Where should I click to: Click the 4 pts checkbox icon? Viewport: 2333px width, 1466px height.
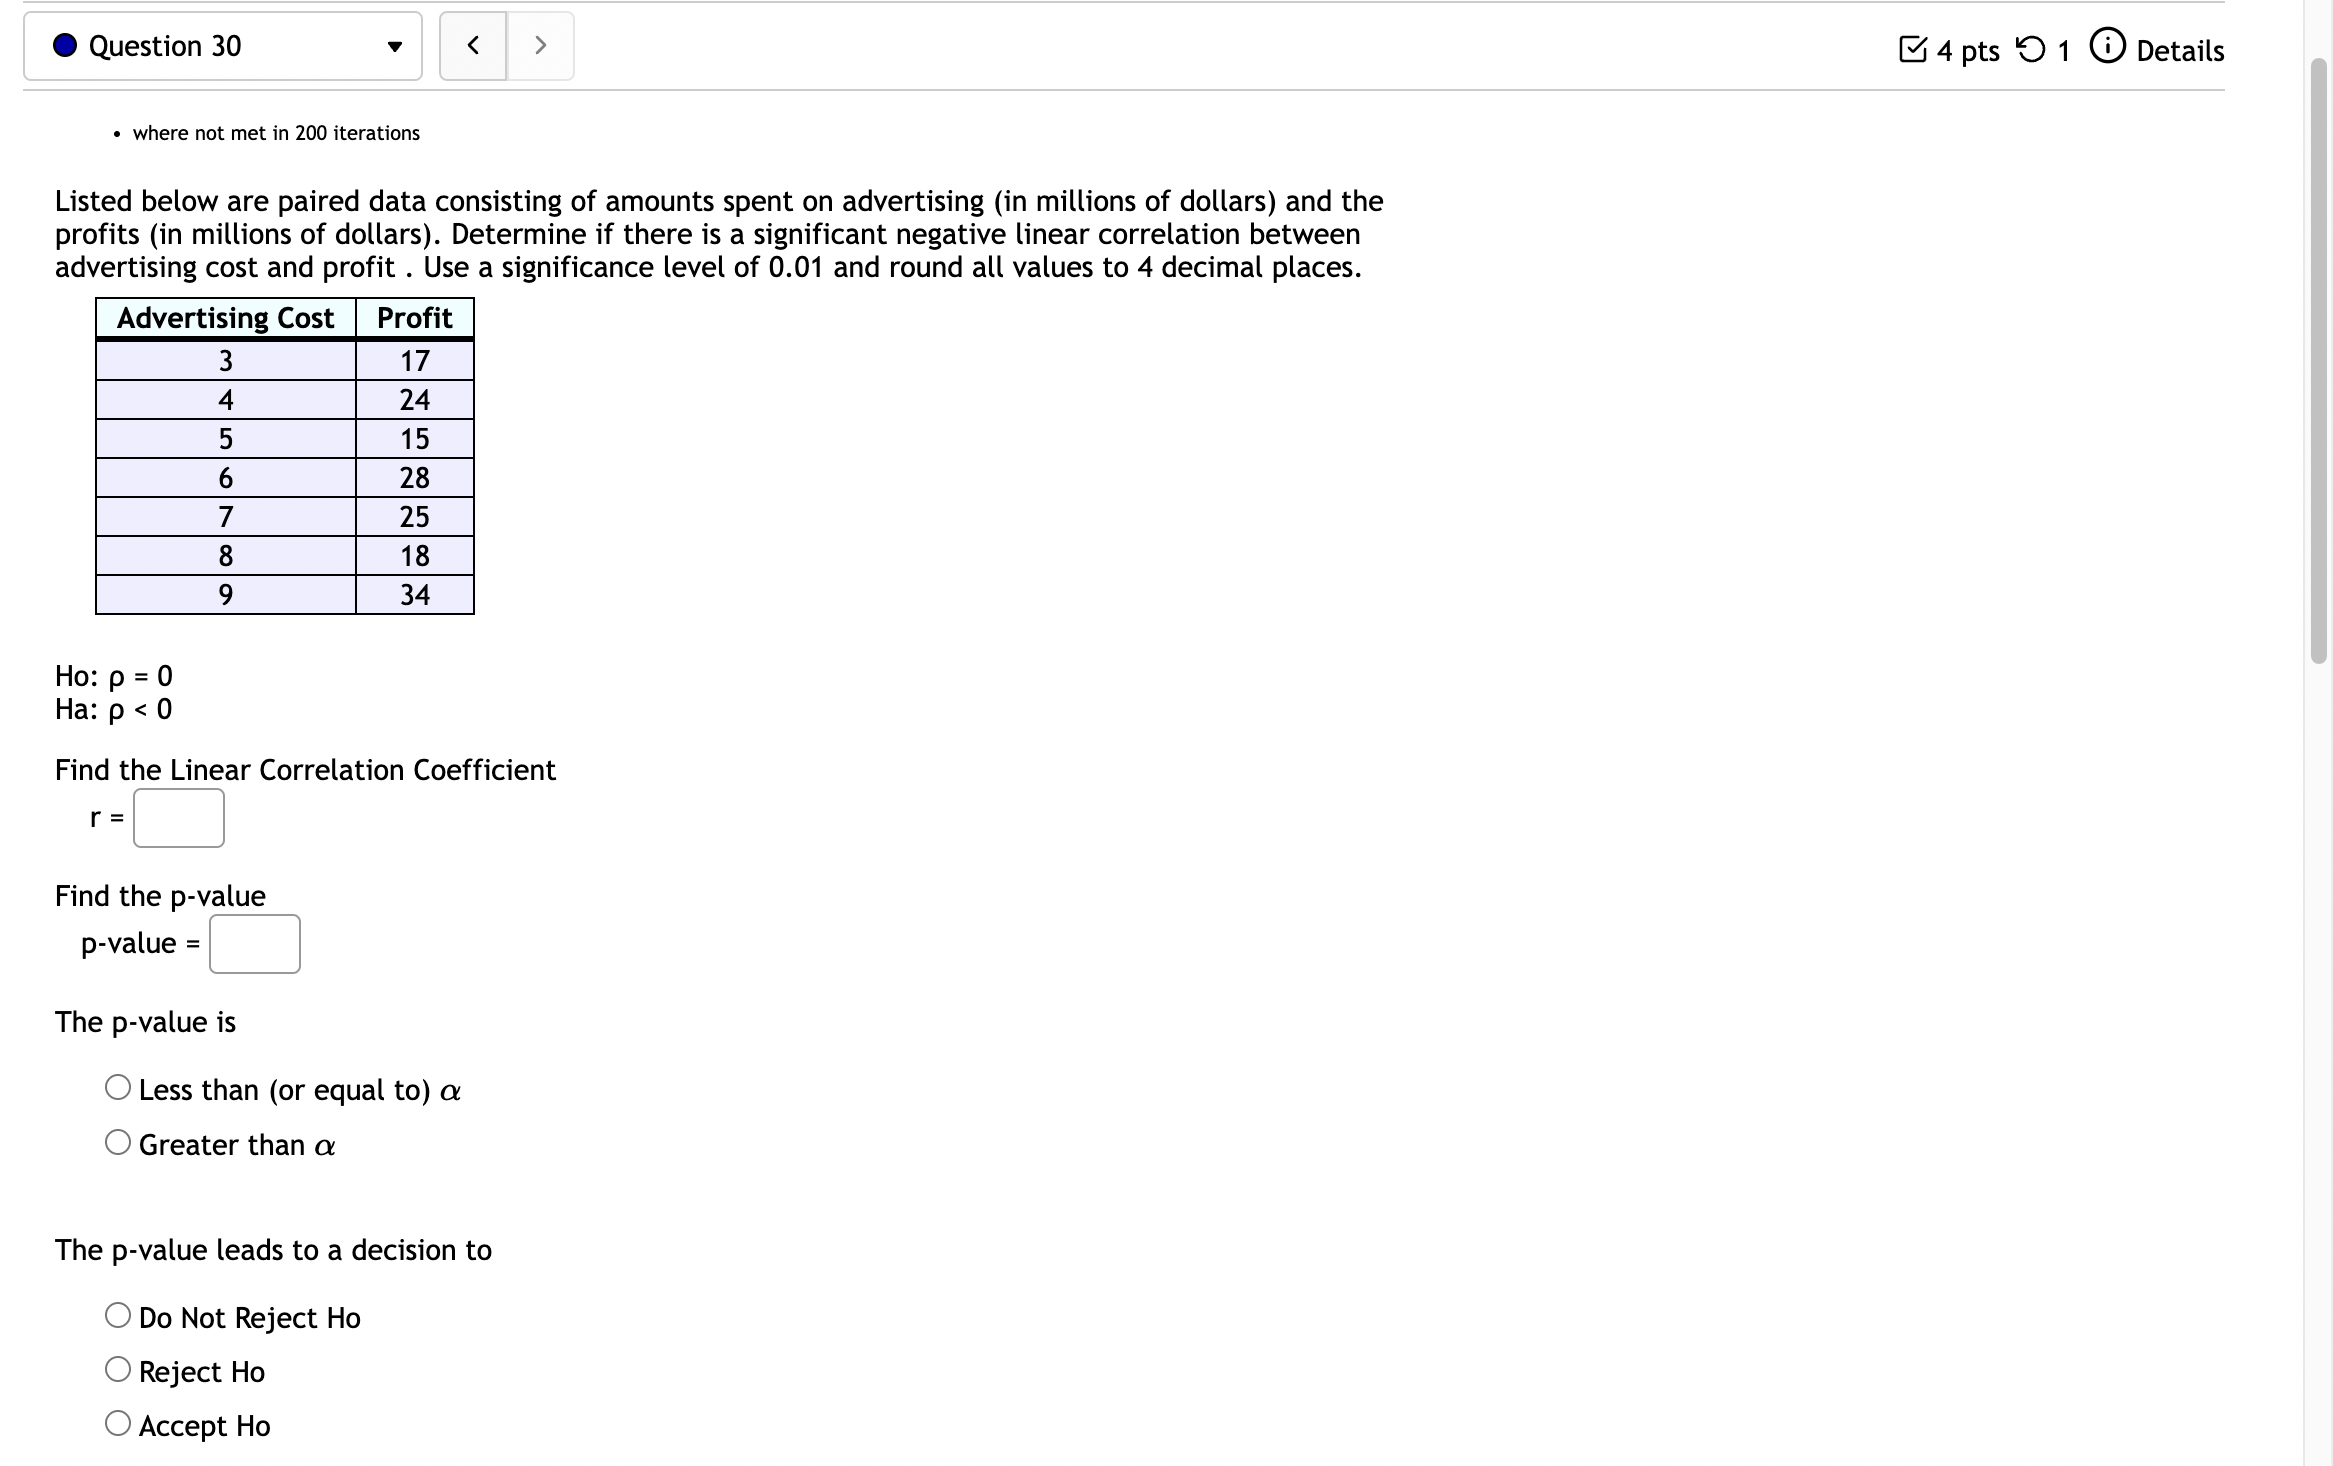(1912, 49)
